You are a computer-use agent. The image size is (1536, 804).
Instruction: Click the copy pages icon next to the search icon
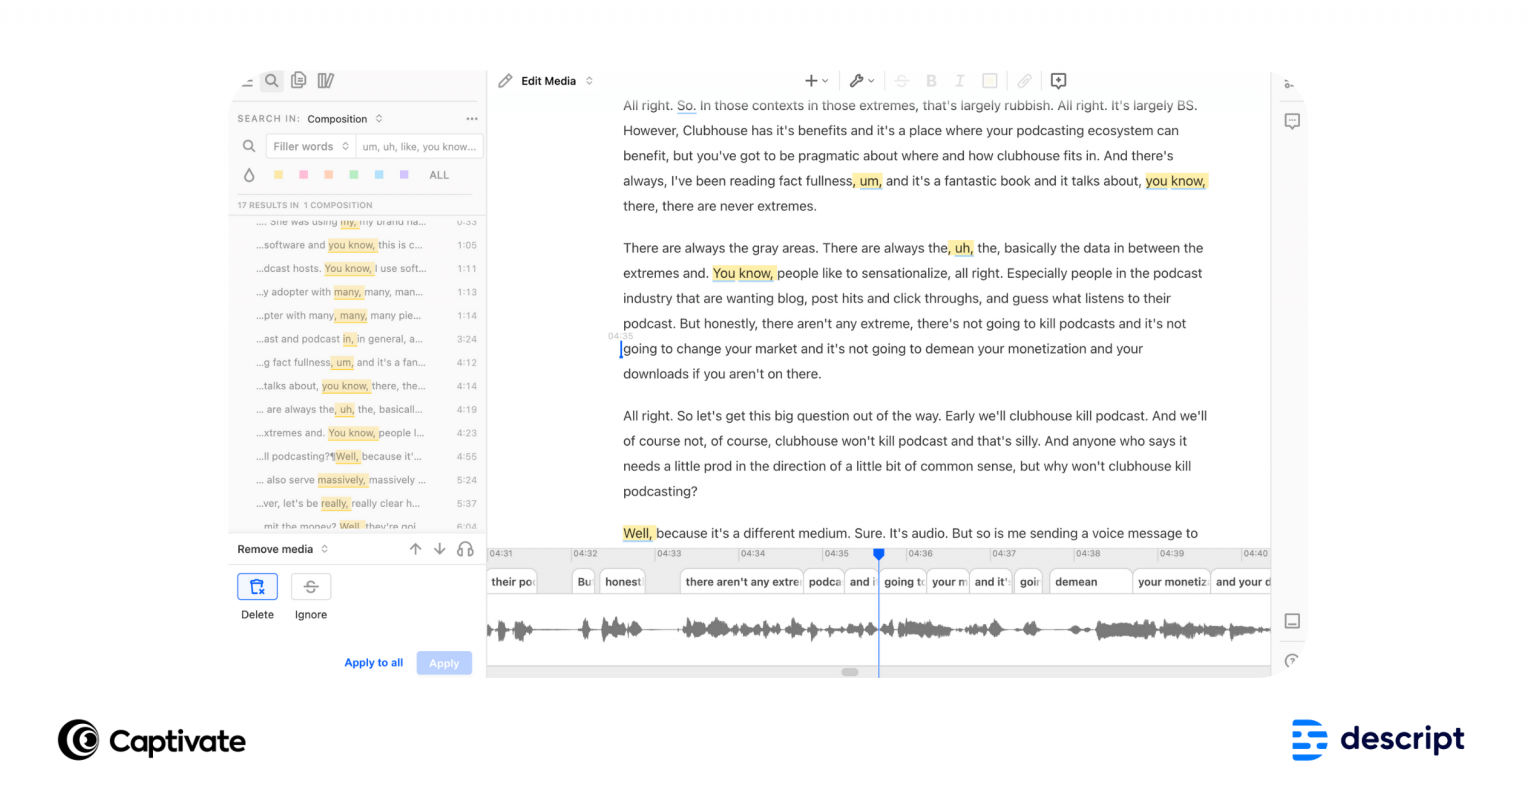click(298, 81)
